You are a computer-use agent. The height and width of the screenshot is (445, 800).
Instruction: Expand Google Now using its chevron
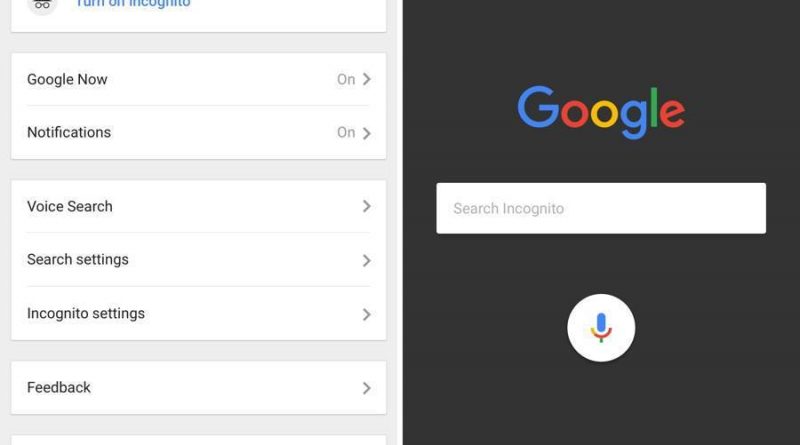[x=367, y=80]
